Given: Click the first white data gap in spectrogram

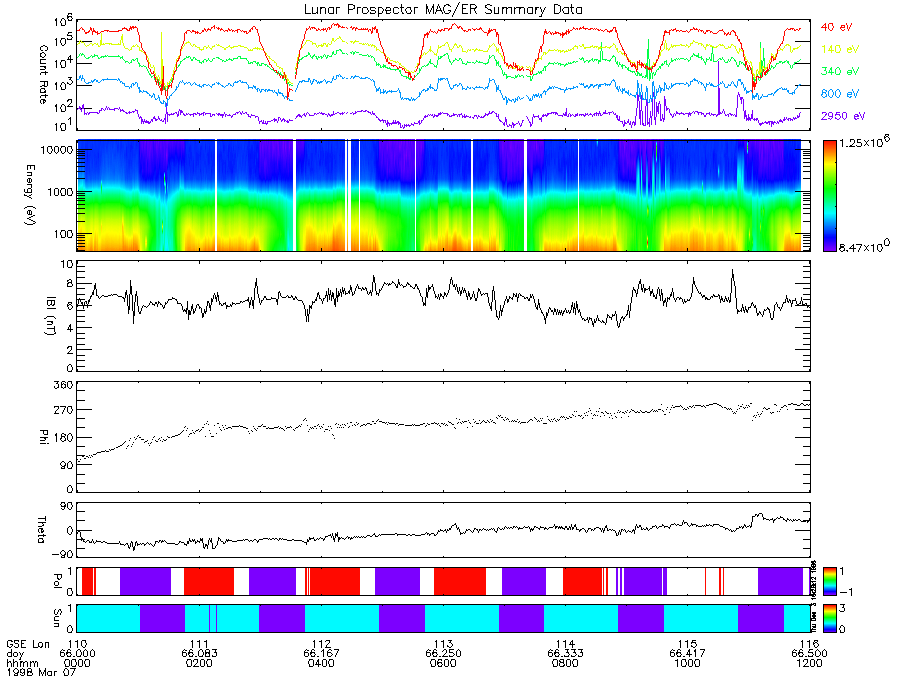Looking at the screenshot, I should point(216,196).
